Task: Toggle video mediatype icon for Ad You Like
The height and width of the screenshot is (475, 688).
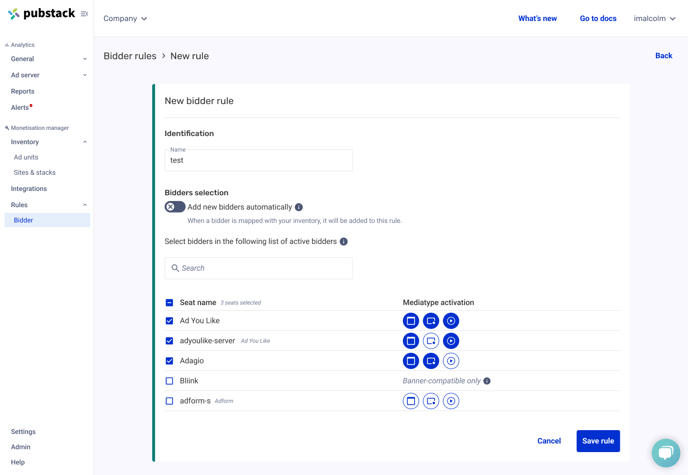Action: [x=451, y=321]
